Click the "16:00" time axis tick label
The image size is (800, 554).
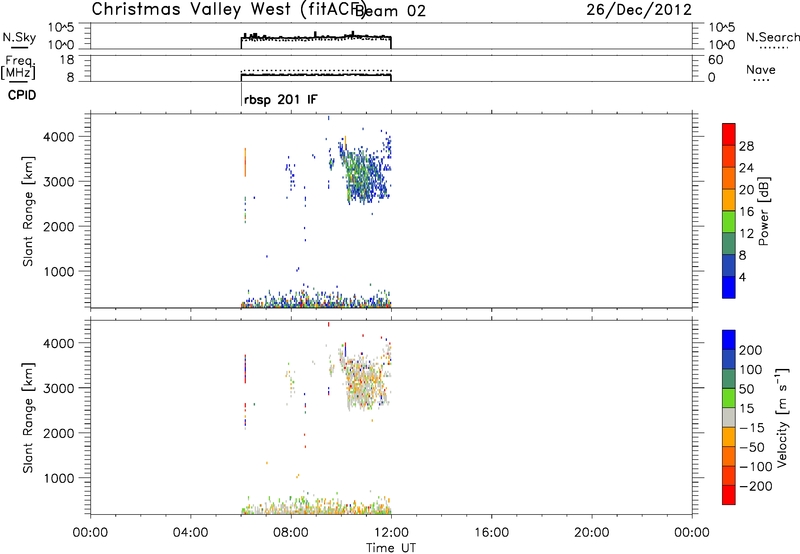click(x=491, y=533)
